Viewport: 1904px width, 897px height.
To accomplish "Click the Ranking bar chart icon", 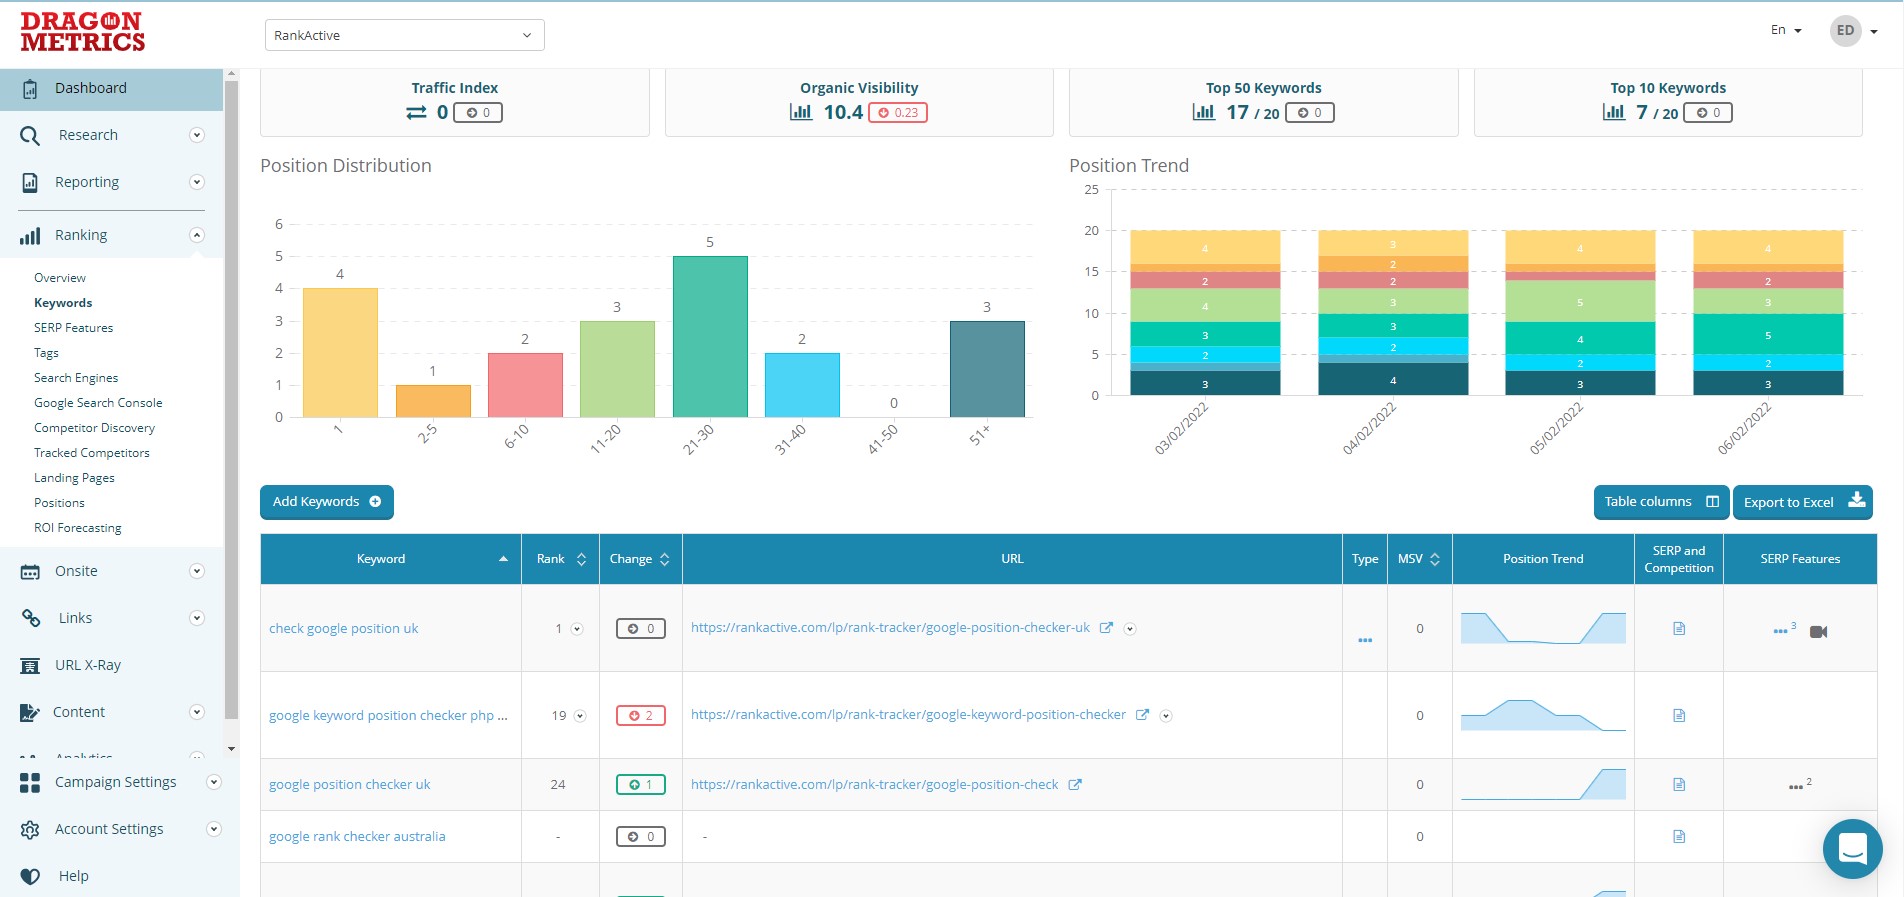I will pyautogui.click(x=30, y=236).
